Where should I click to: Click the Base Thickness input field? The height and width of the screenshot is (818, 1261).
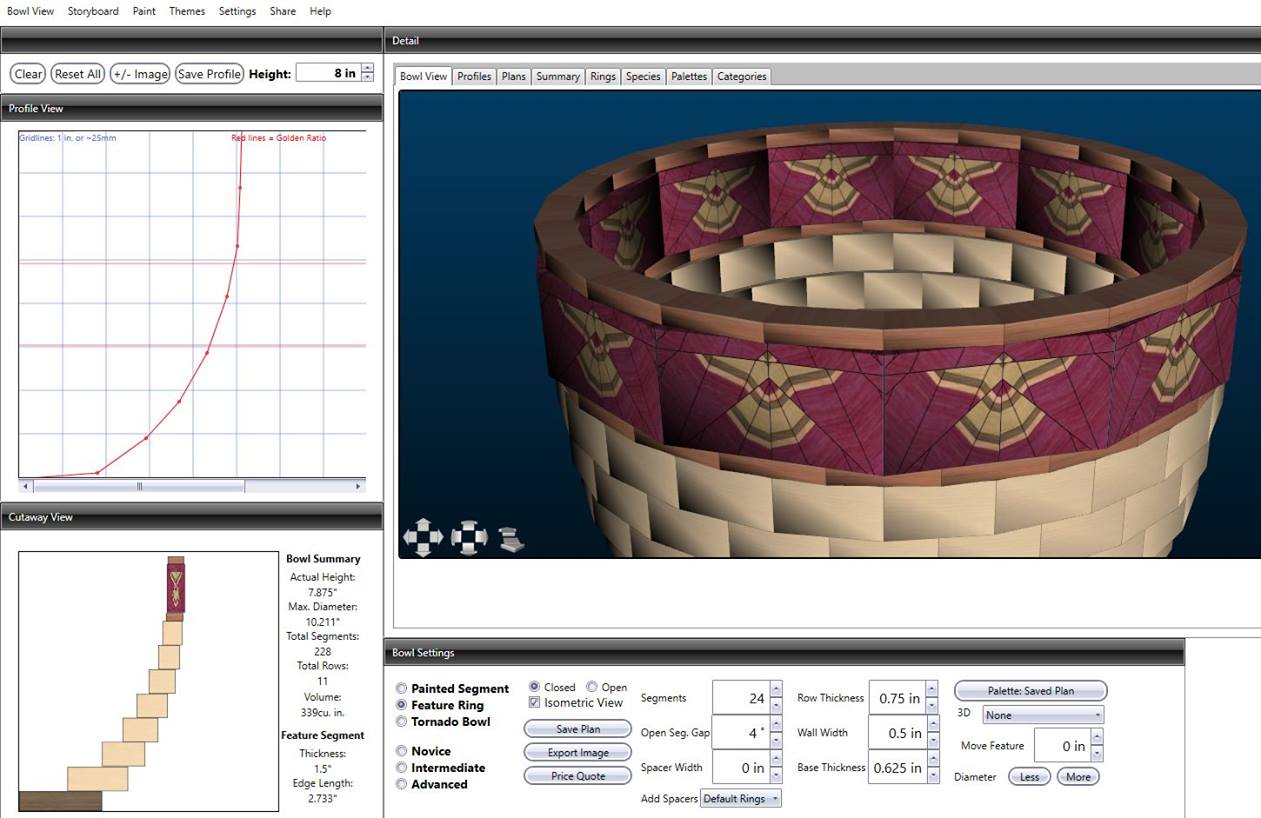click(x=897, y=768)
